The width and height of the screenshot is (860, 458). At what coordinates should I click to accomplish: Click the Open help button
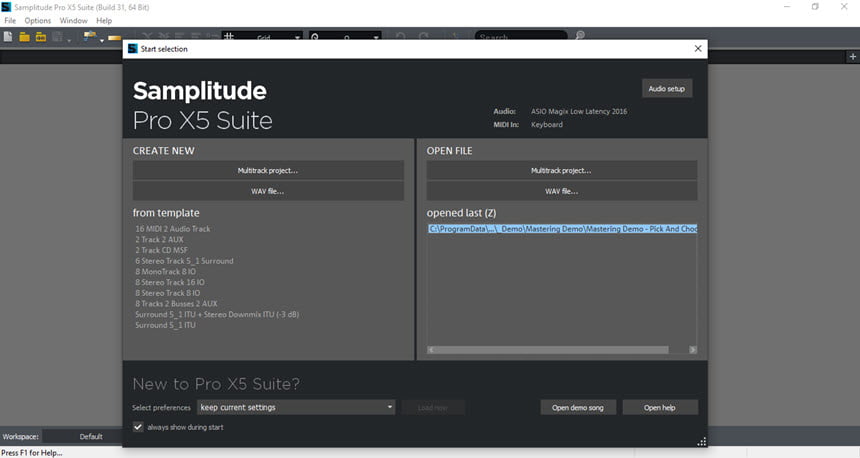pyautogui.click(x=660, y=408)
